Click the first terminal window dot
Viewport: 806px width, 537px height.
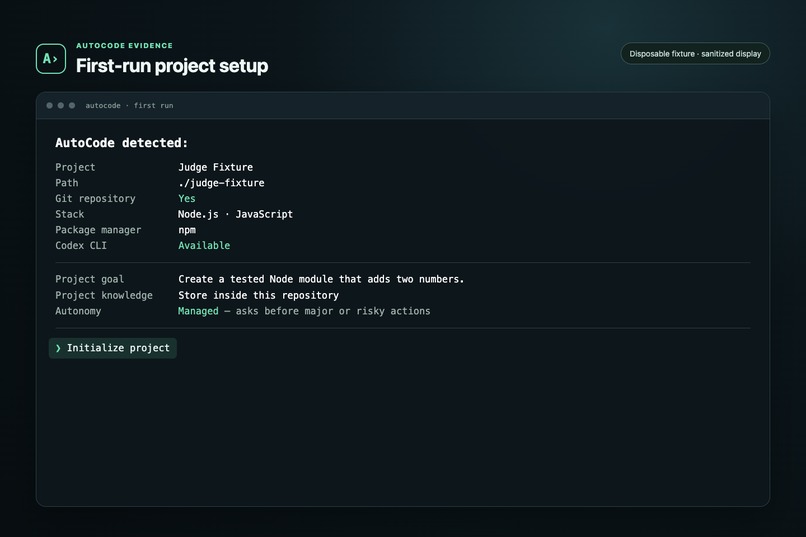49,105
